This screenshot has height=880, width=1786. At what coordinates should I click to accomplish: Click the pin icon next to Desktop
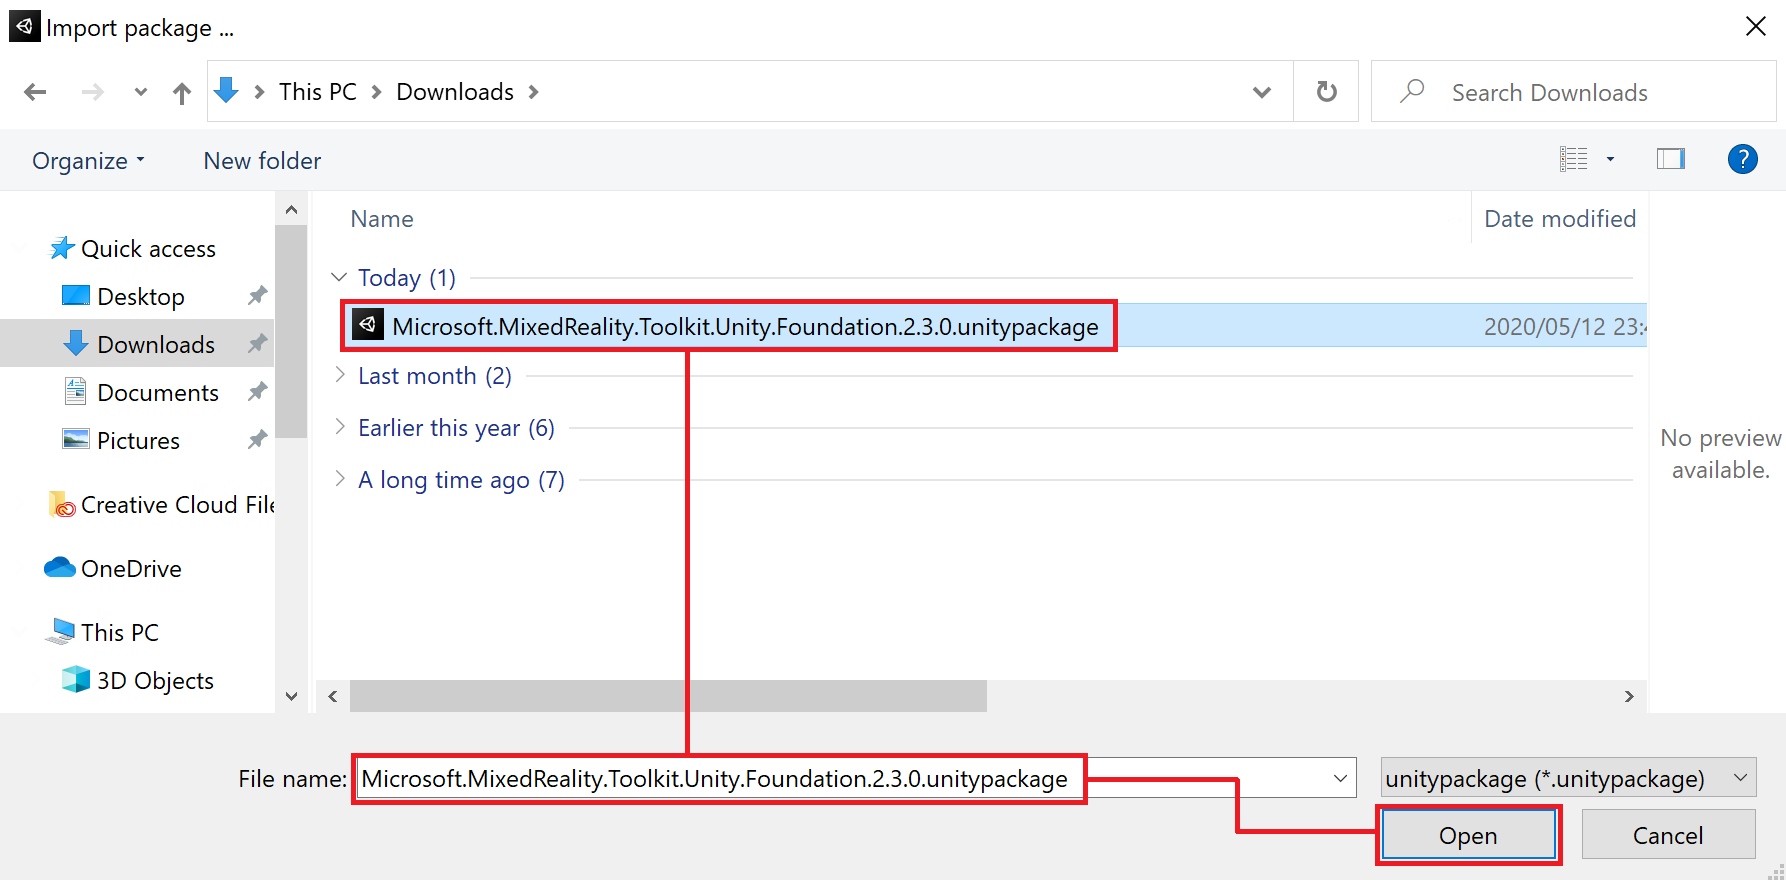tap(257, 296)
